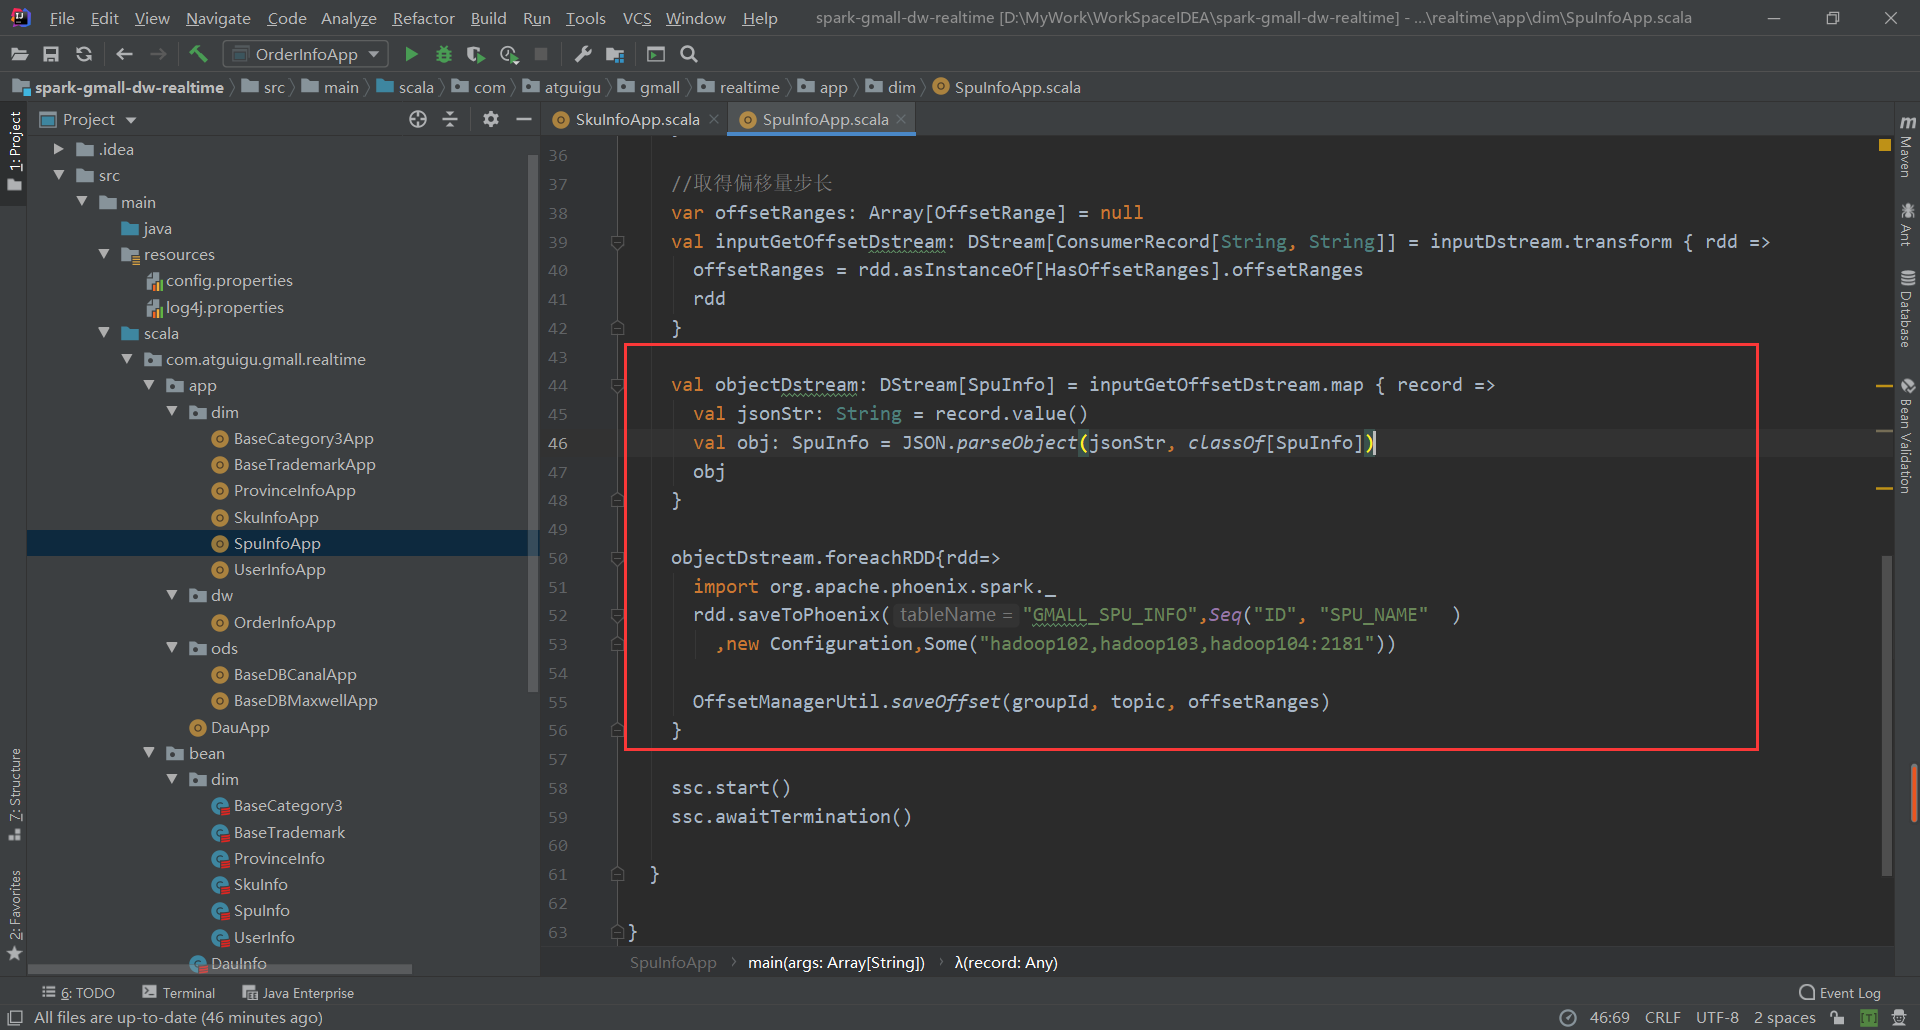Expand the .idea folder
The width and height of the screenshot is (1920, 1030).
click(59, 149)
